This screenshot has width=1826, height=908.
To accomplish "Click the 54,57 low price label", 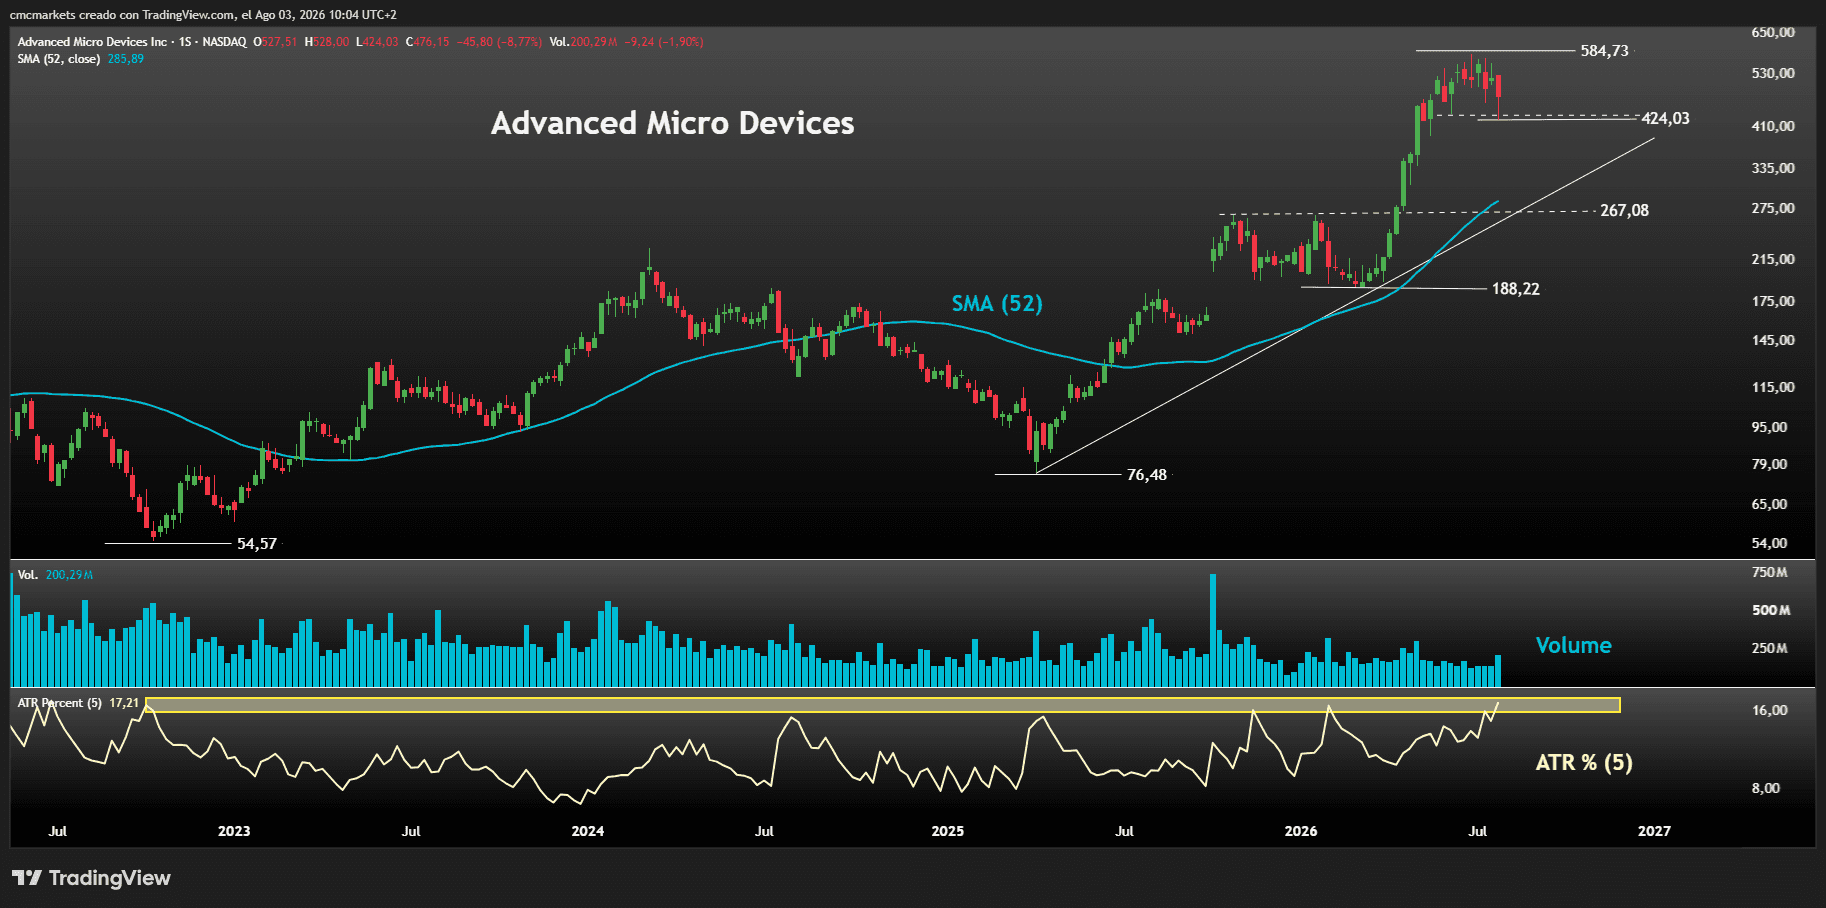I will click(x=257, y=544).
